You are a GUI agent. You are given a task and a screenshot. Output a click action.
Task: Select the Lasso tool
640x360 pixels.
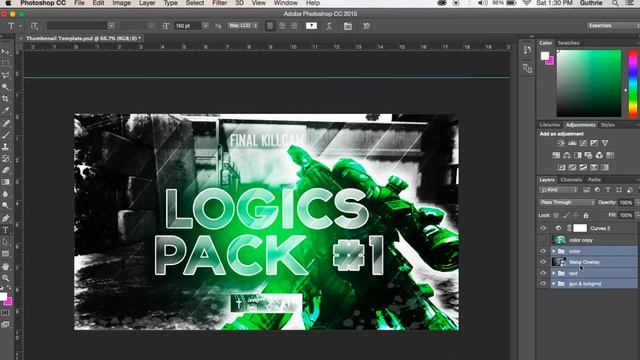point(5,76)
